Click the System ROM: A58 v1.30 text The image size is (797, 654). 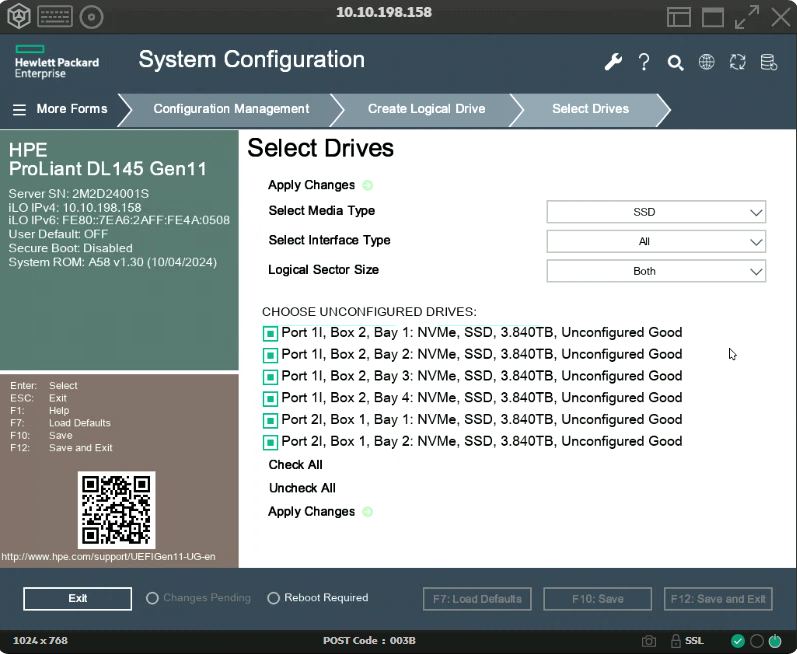113,262
